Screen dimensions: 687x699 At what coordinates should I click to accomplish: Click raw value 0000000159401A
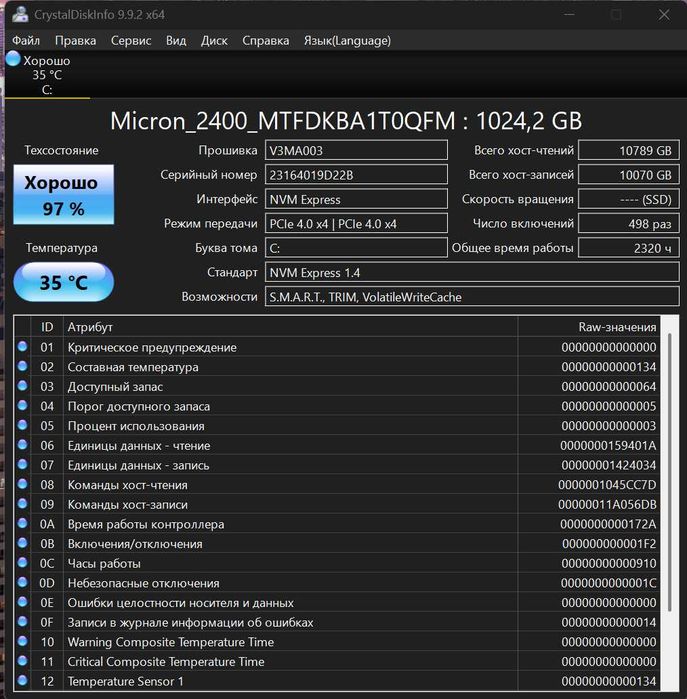pyautogui.click(x=608, y=445)
